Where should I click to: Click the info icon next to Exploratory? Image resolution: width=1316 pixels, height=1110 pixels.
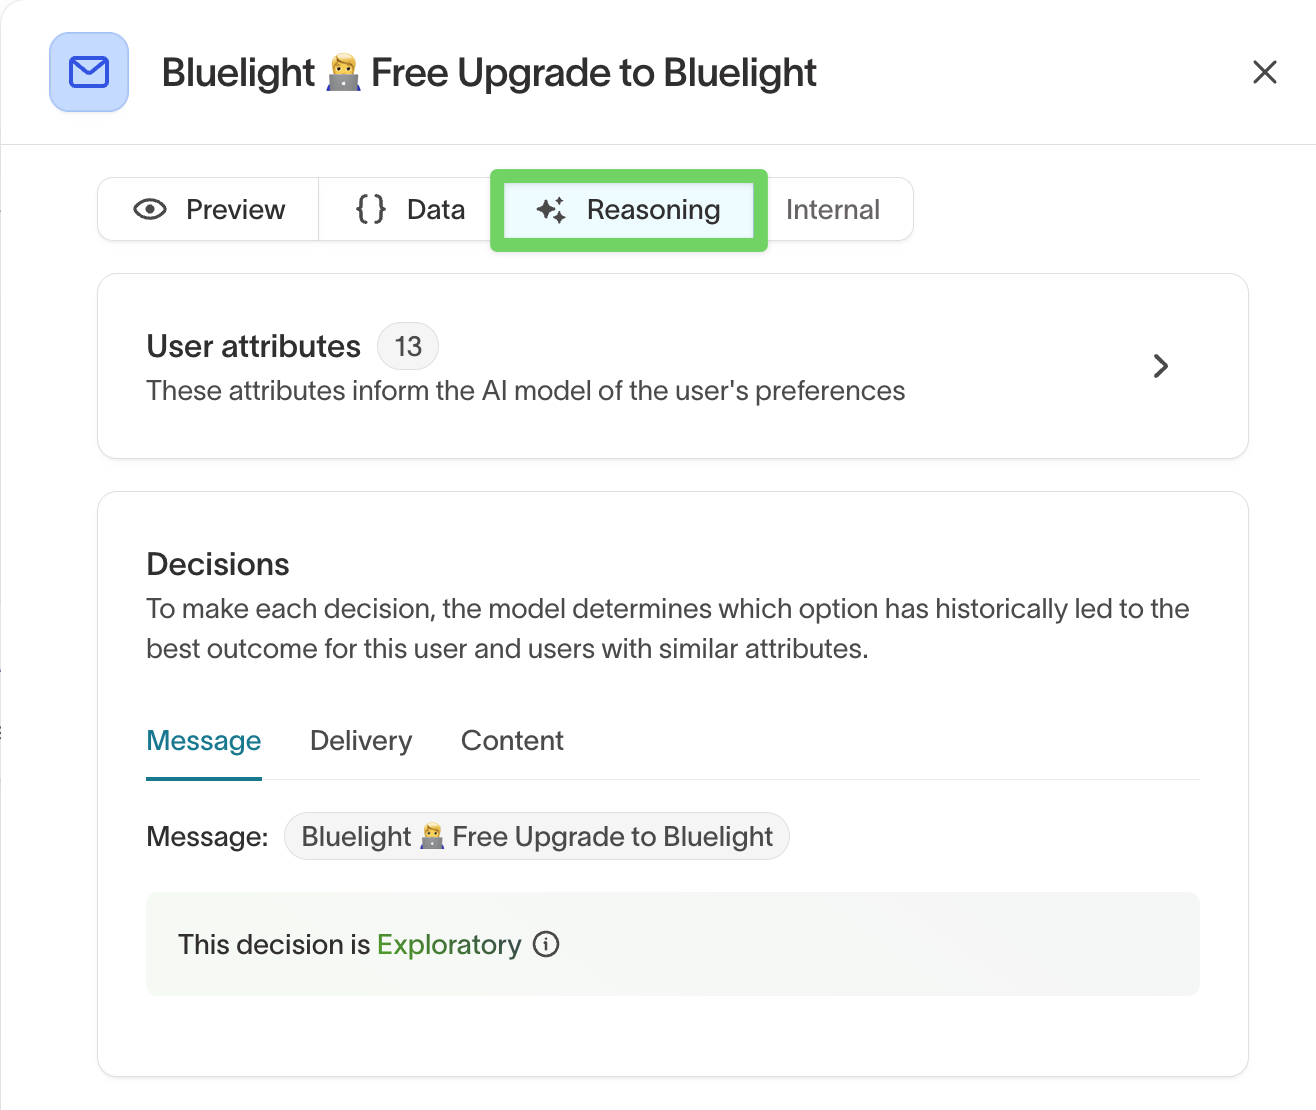click(x=546, y=944)
